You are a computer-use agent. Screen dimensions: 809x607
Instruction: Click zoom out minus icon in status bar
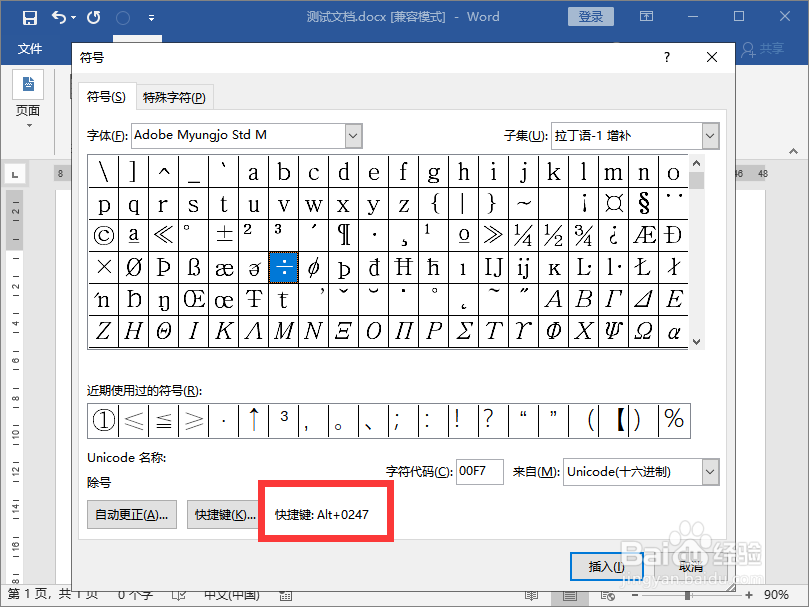click(634, 597)
